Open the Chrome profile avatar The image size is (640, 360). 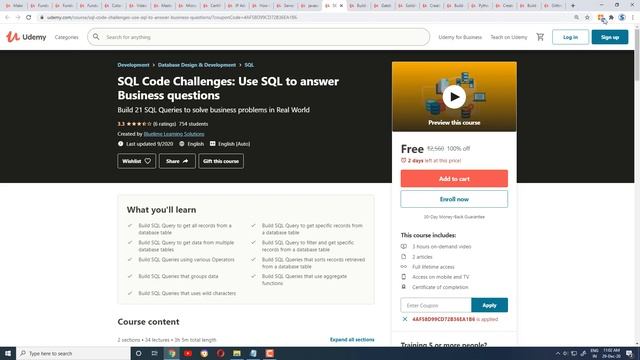tap(622, 18)
